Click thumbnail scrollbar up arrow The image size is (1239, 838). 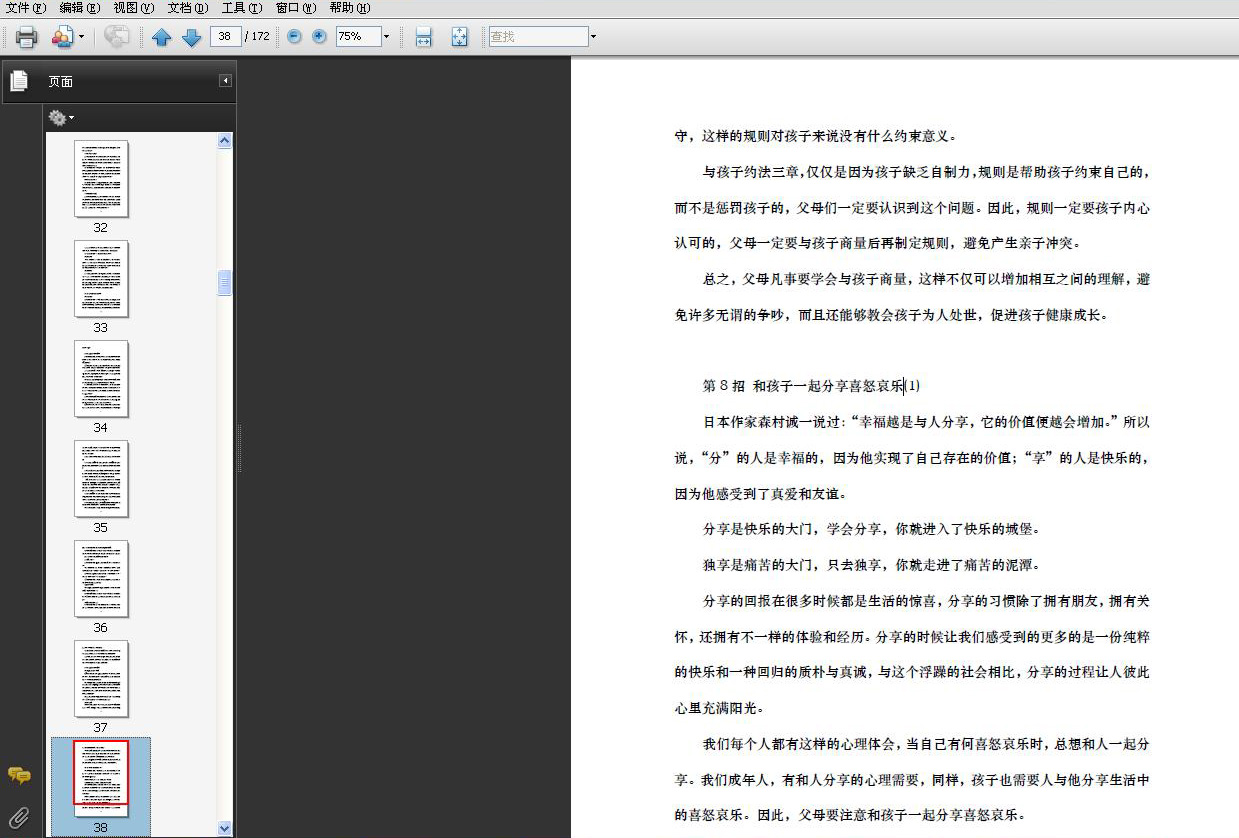[x=224, y=141]
